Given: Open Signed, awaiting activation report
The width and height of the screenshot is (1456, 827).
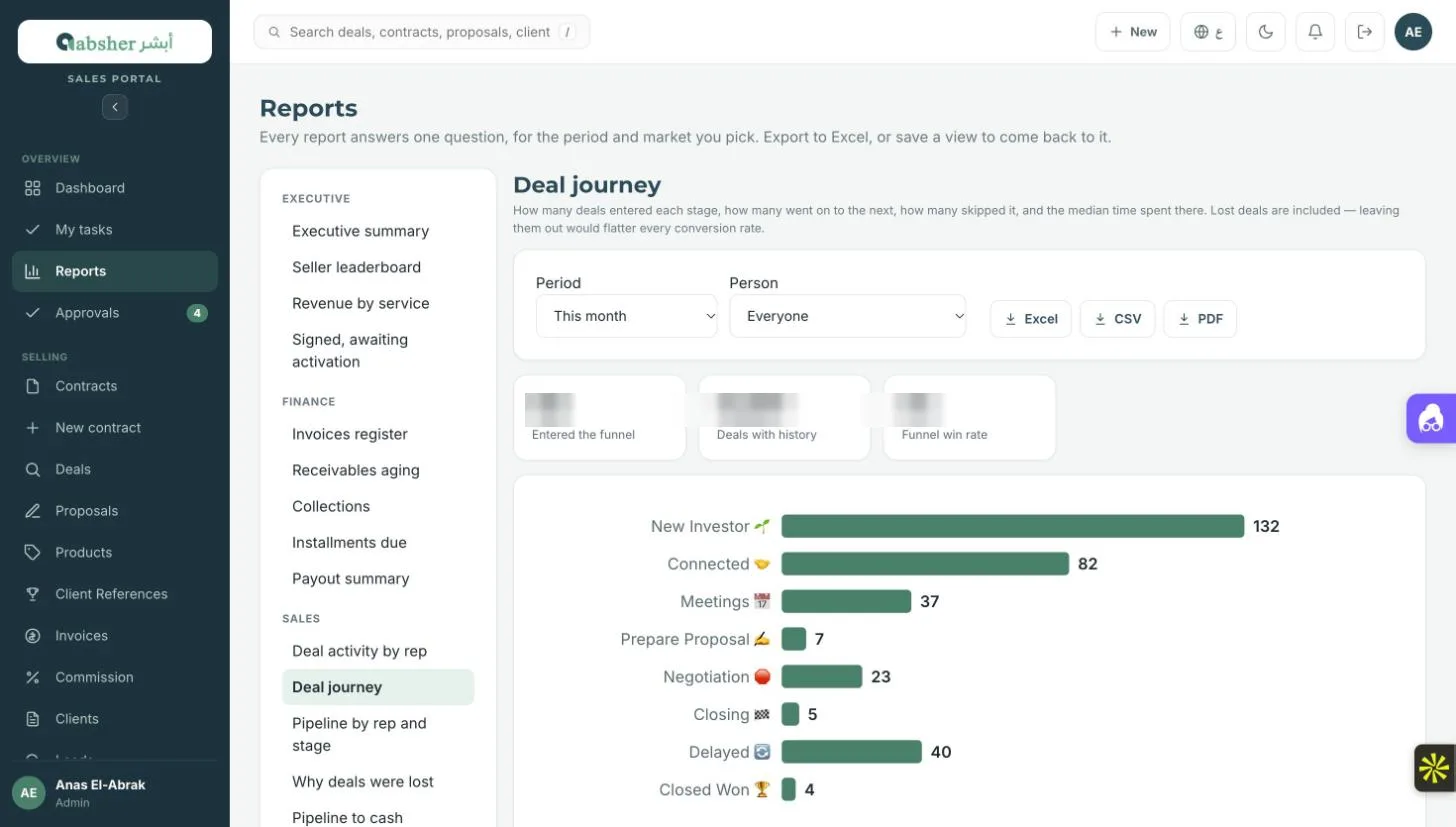Looking at the screenshot, I should click(x=378, y=351).
